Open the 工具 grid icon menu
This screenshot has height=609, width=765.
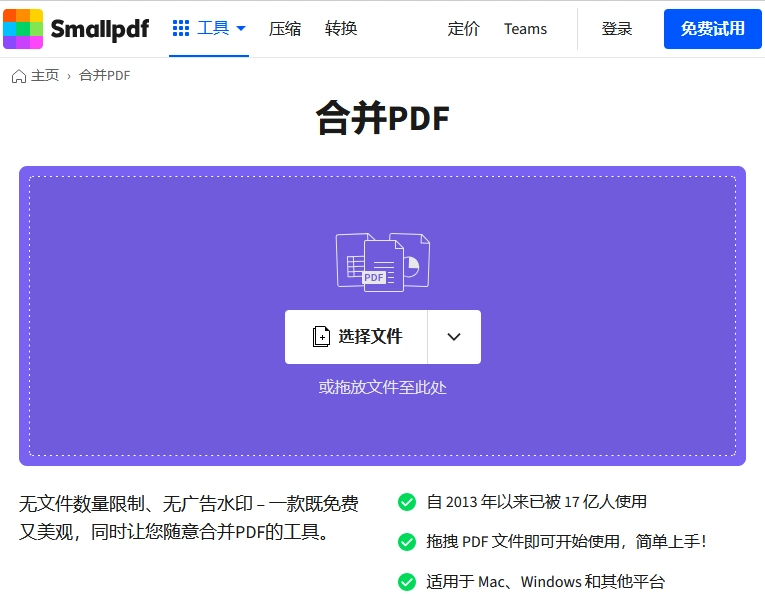coord(181,28)
